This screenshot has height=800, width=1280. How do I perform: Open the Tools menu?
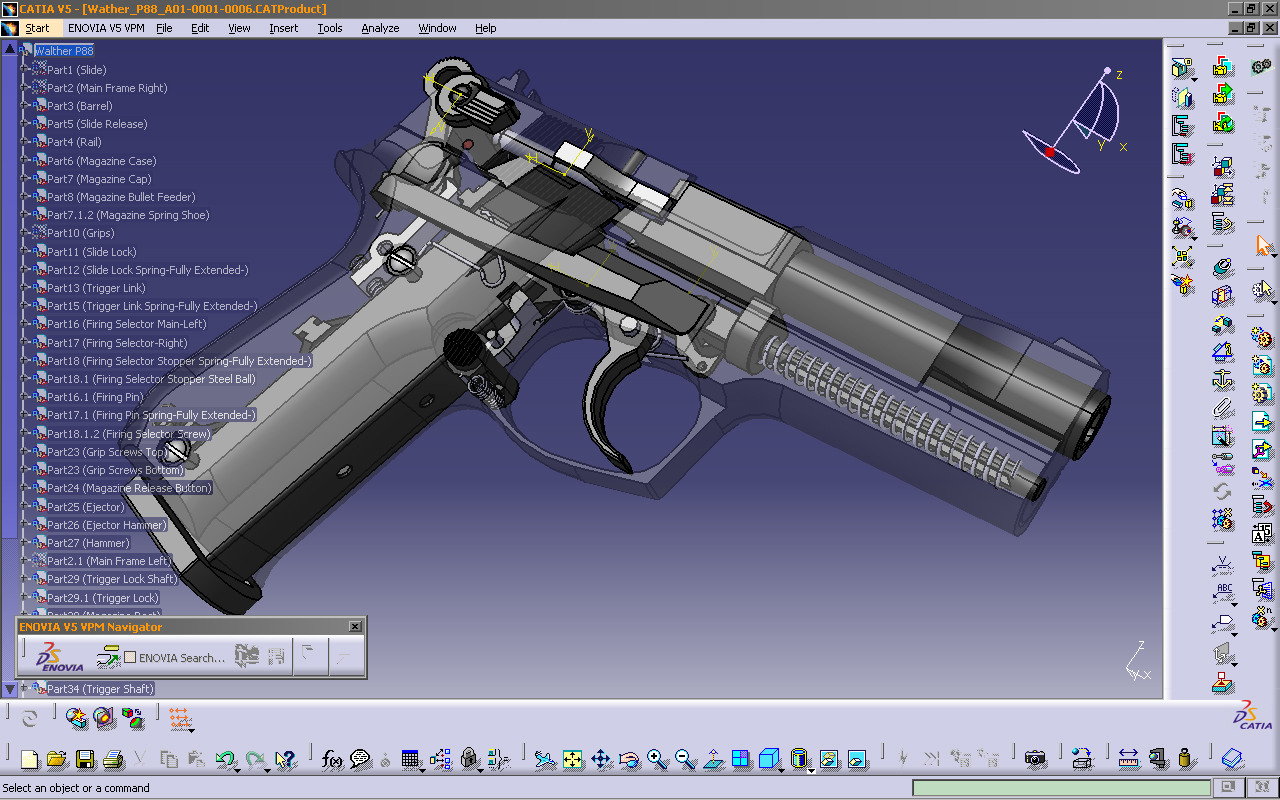click(330, 28)
